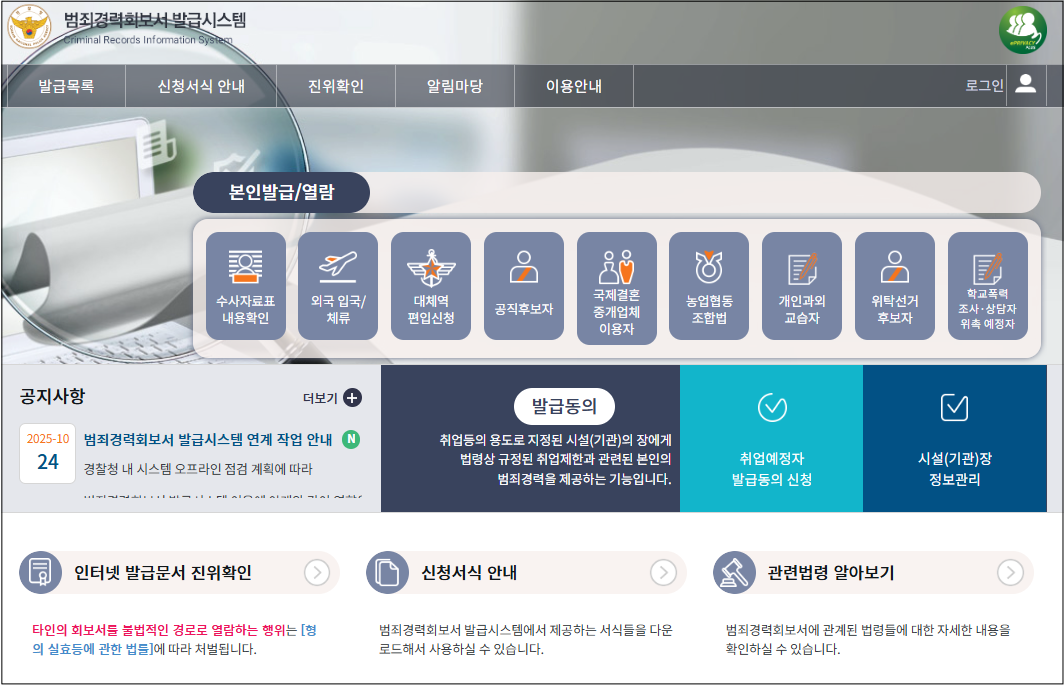Viewport: 1064px width, 685px height.
Task: Select the 수사자료표 내용확인 icon
Action: click(x=245, y=285)
